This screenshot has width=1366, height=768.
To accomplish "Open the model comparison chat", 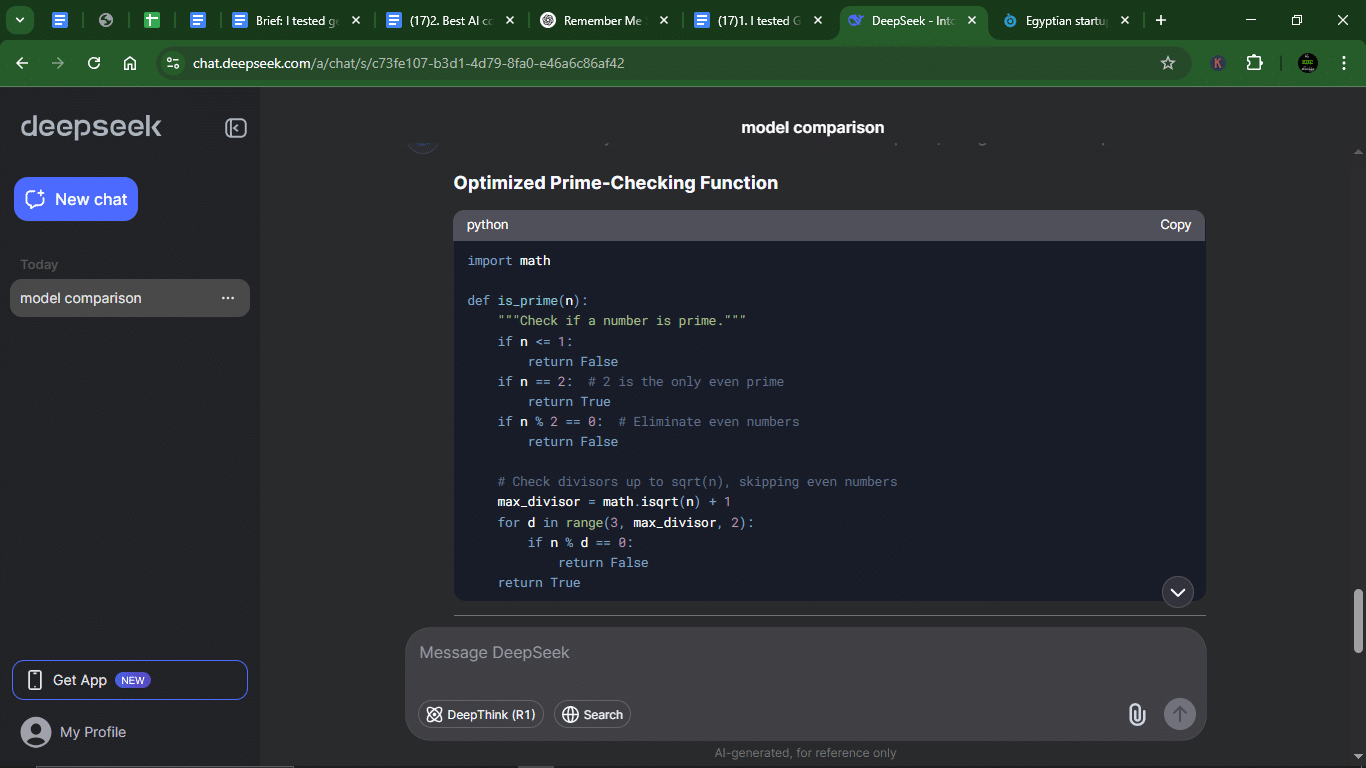I will click(x=130, y=298).
